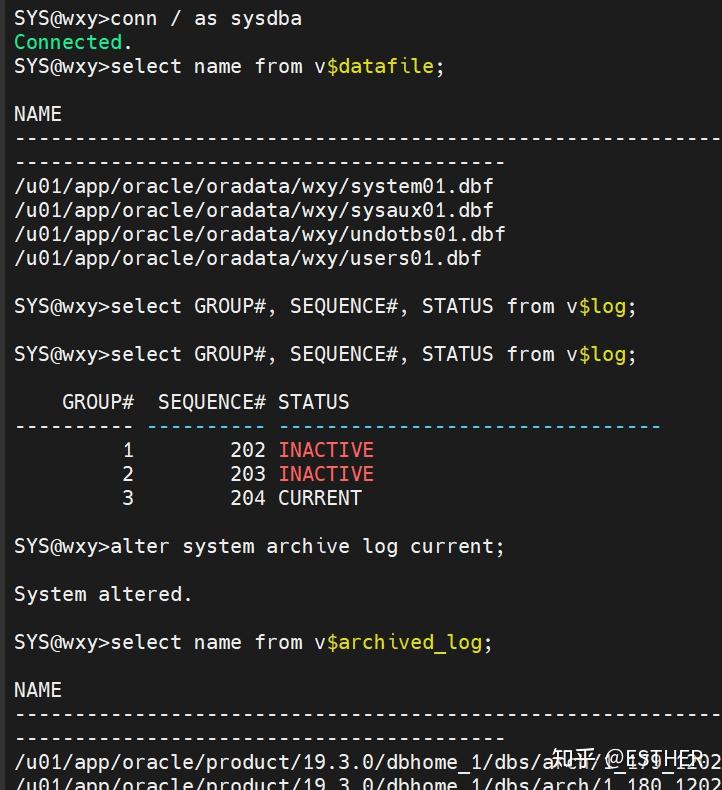The width and height of the screenshot is (722, 790).
Task: Select the NAME header above archived log paths
Action: coord(38,690)
